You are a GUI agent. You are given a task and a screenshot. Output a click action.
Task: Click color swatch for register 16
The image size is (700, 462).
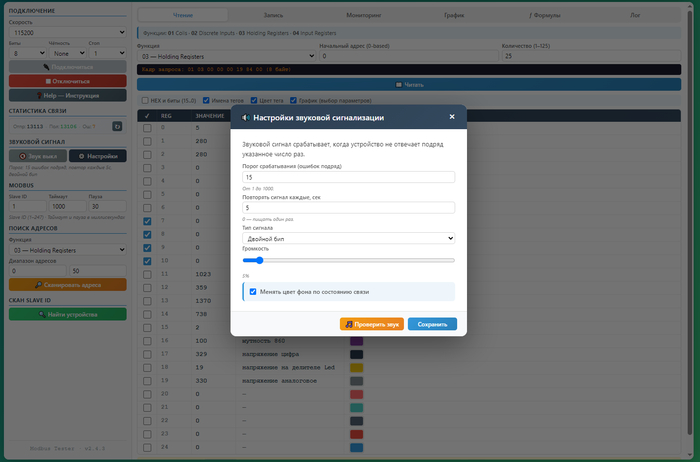pyautogui.click(x=356, y=341)
